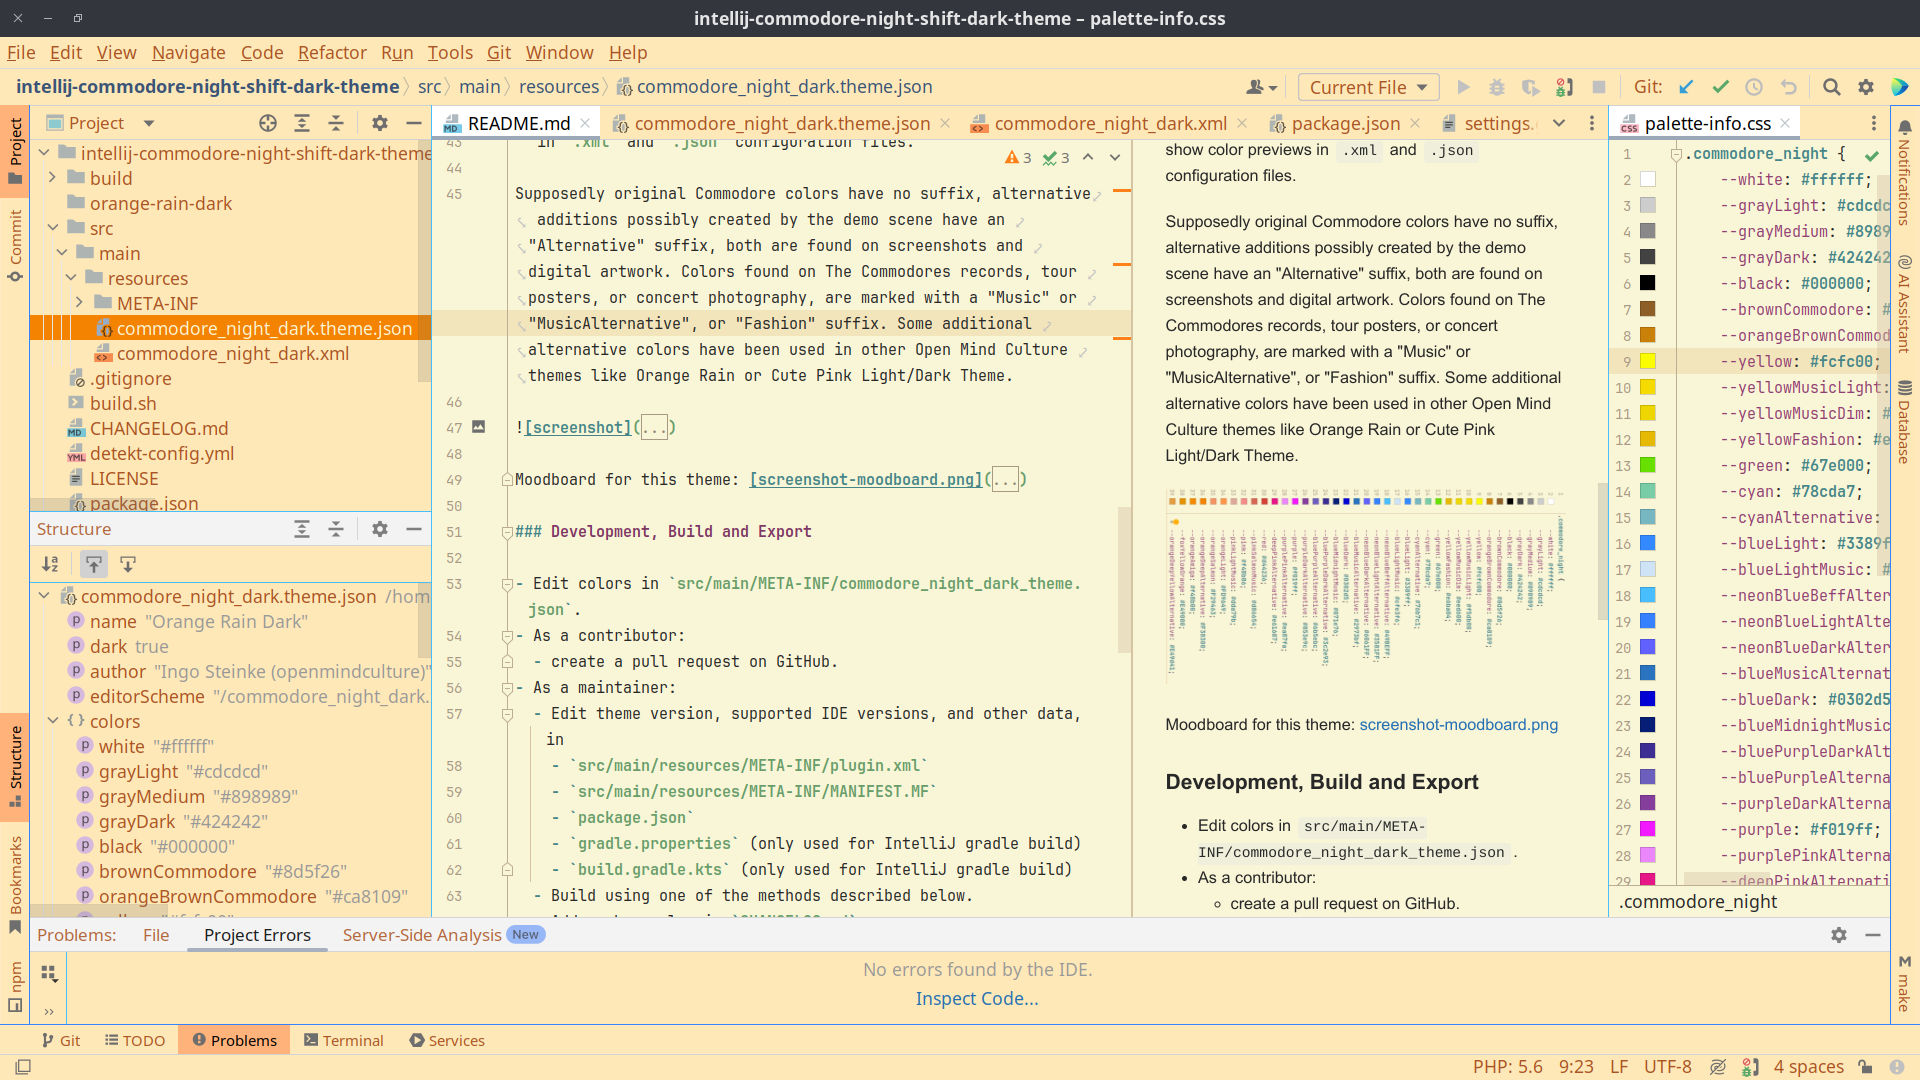Click the Inspect Code... link

[976, 998]
